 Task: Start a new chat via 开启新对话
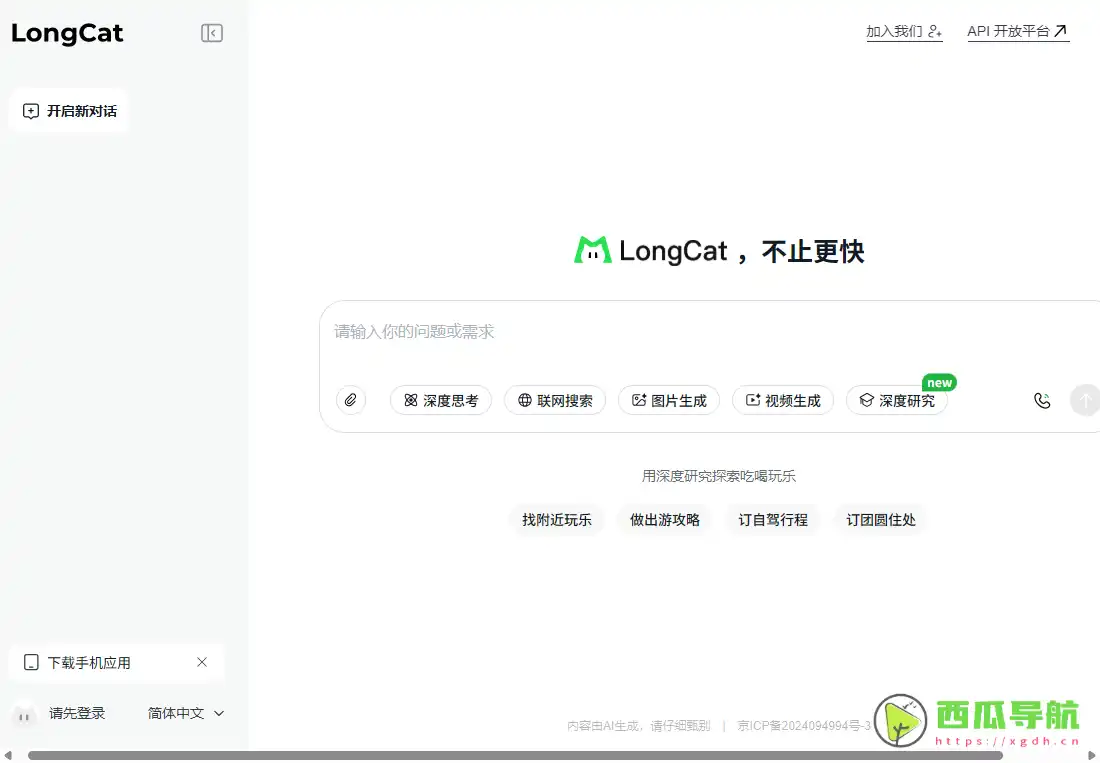(69, 111)
